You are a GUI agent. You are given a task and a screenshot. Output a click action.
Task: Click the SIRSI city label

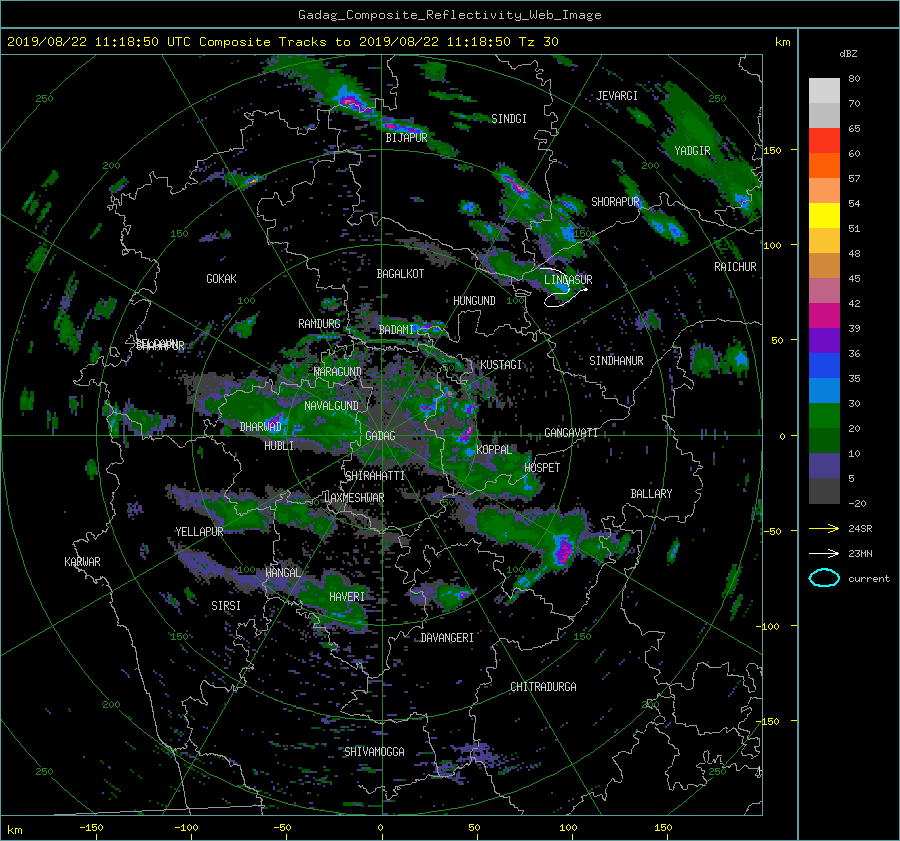(x=226, y=606)
